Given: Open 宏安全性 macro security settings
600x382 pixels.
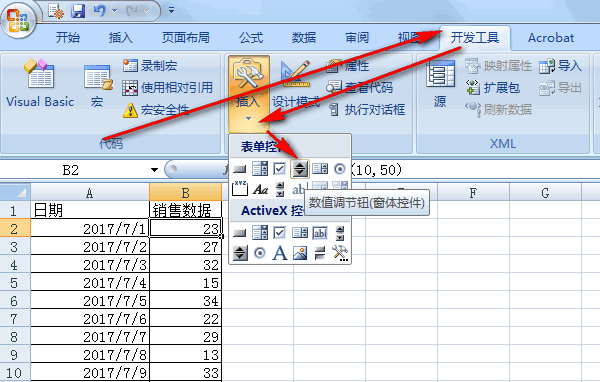Looking at the screenshot, I should click(156, 110).
